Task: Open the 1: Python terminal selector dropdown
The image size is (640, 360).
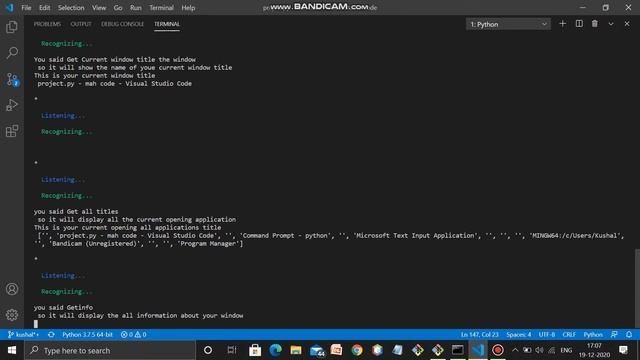Action: (508, 24)
